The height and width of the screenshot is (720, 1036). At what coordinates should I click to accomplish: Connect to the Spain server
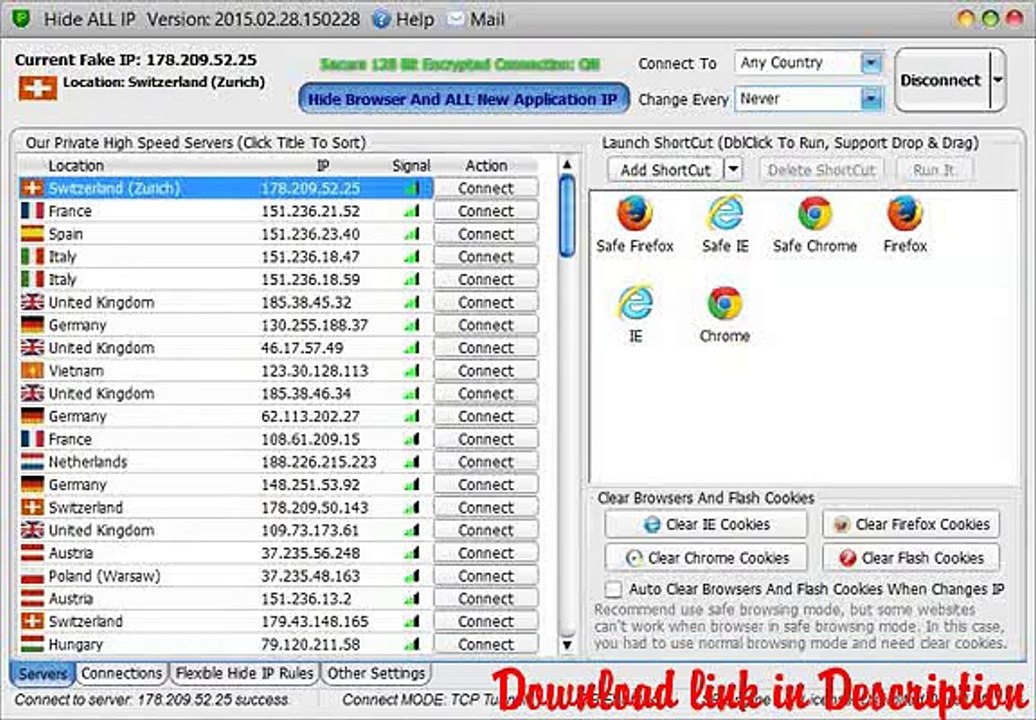[x=486, y=234]
